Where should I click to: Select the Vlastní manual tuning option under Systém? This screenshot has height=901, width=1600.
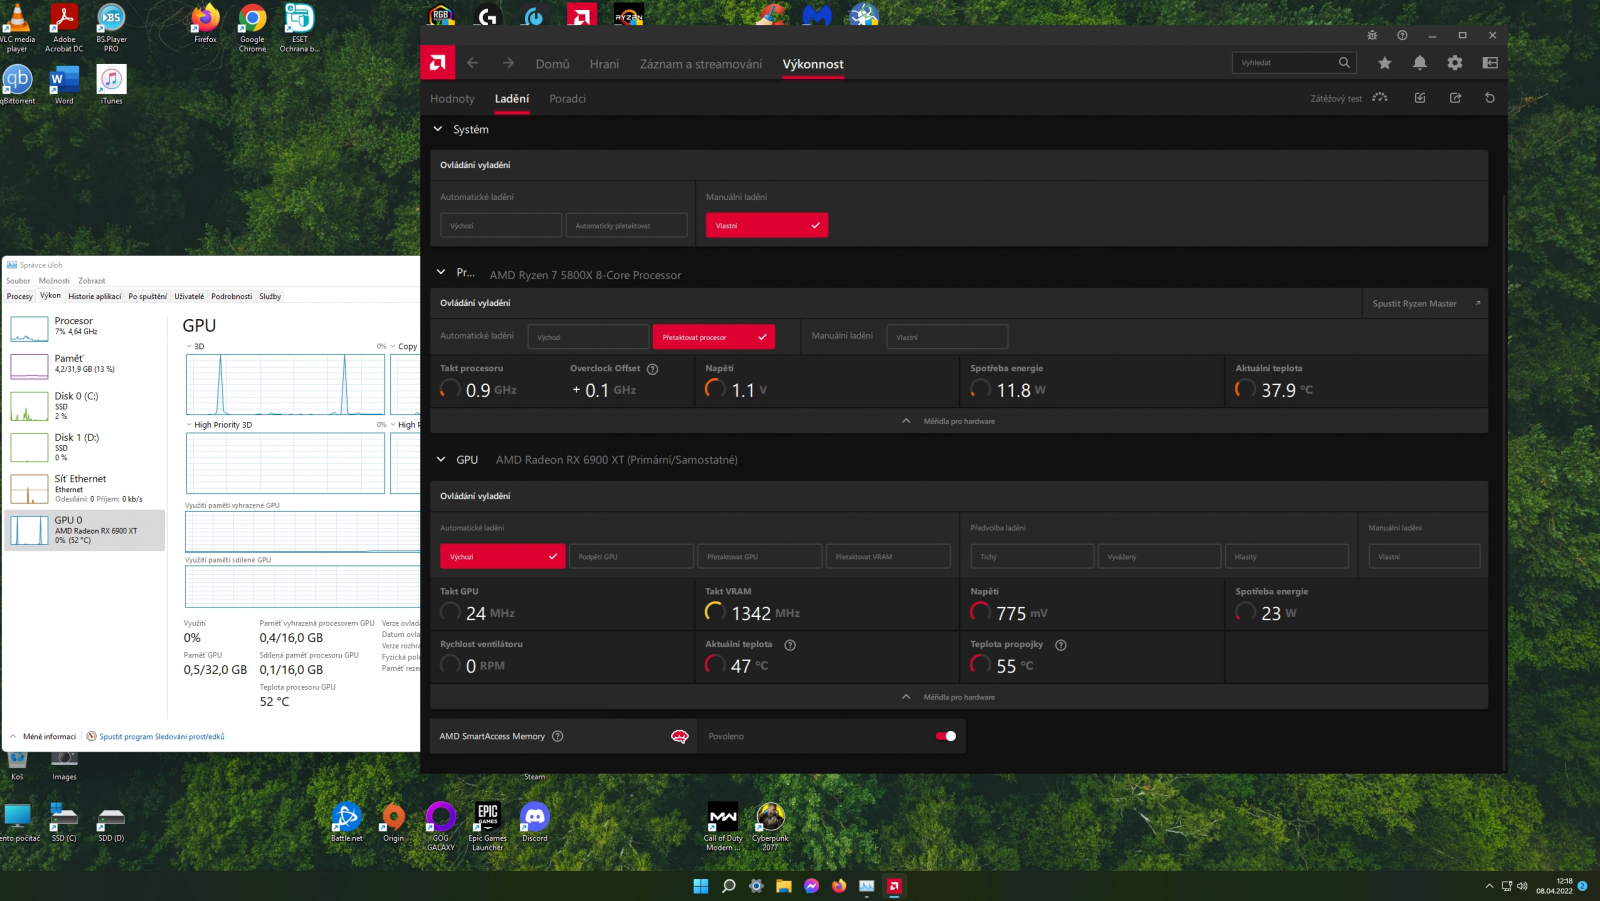coord(766,226)
